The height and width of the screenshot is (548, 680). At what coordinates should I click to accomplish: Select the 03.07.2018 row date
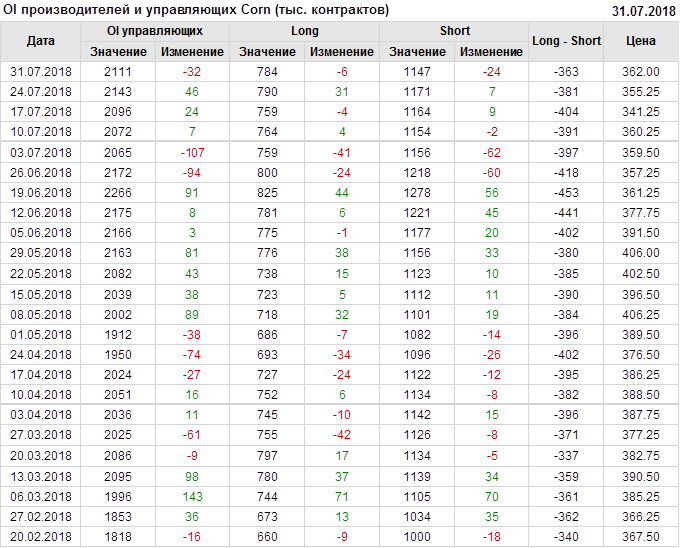pyautogui.click(x=41, y=152)
